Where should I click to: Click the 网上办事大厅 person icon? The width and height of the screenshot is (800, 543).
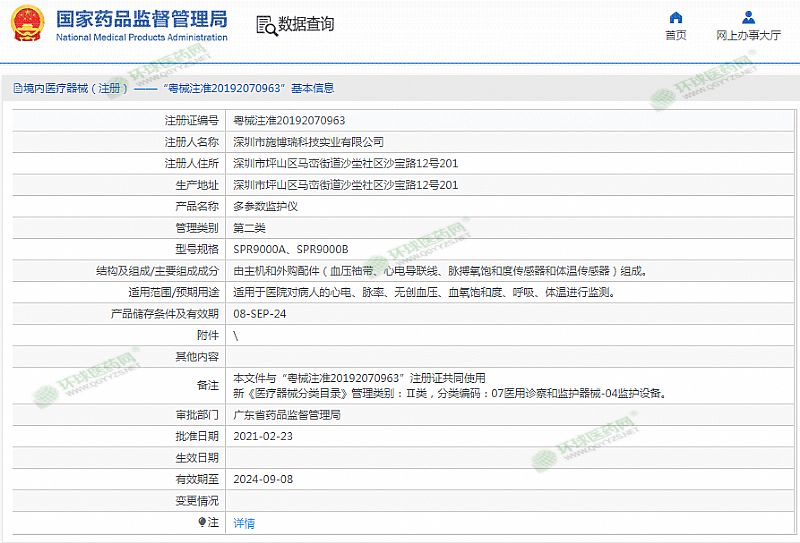pyautogui.click(x=748, y=17)
